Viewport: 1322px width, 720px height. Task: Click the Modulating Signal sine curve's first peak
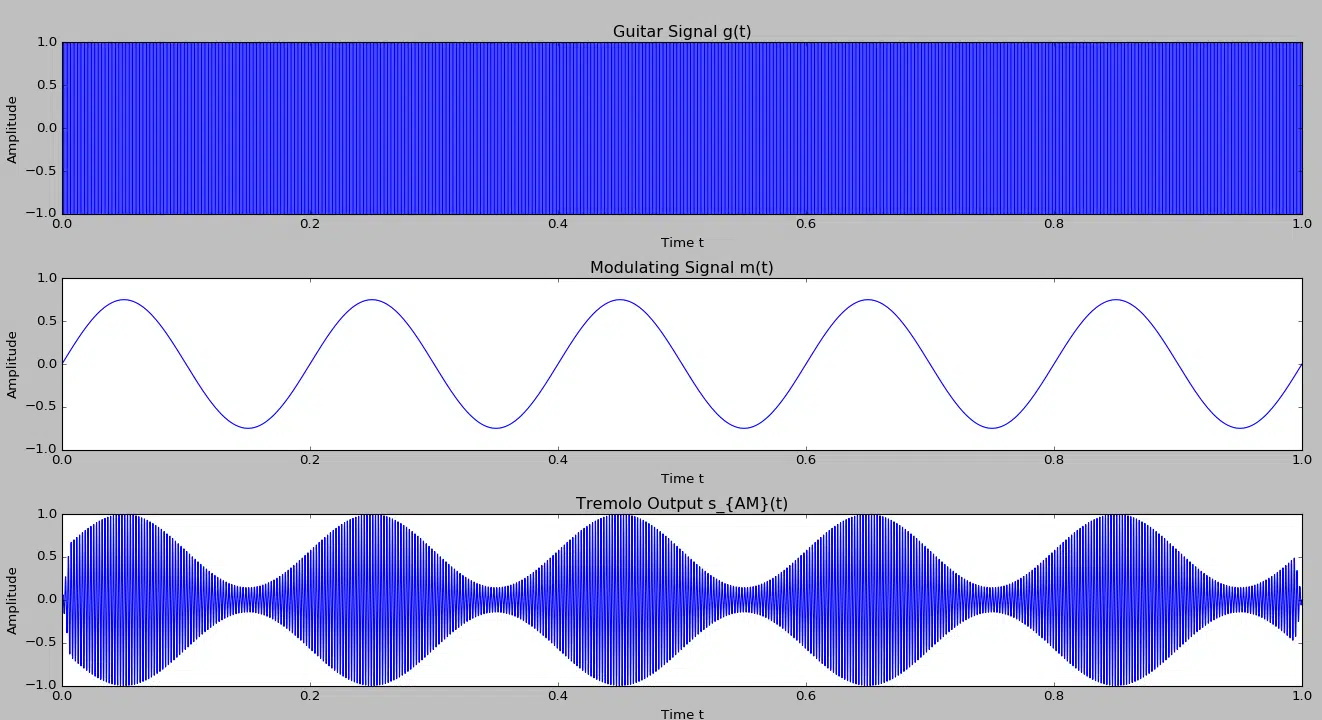(124, 300)
